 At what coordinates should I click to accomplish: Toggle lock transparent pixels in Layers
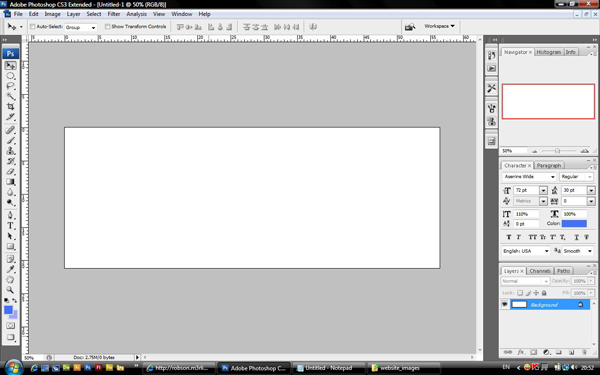click(x=520, y=293)
